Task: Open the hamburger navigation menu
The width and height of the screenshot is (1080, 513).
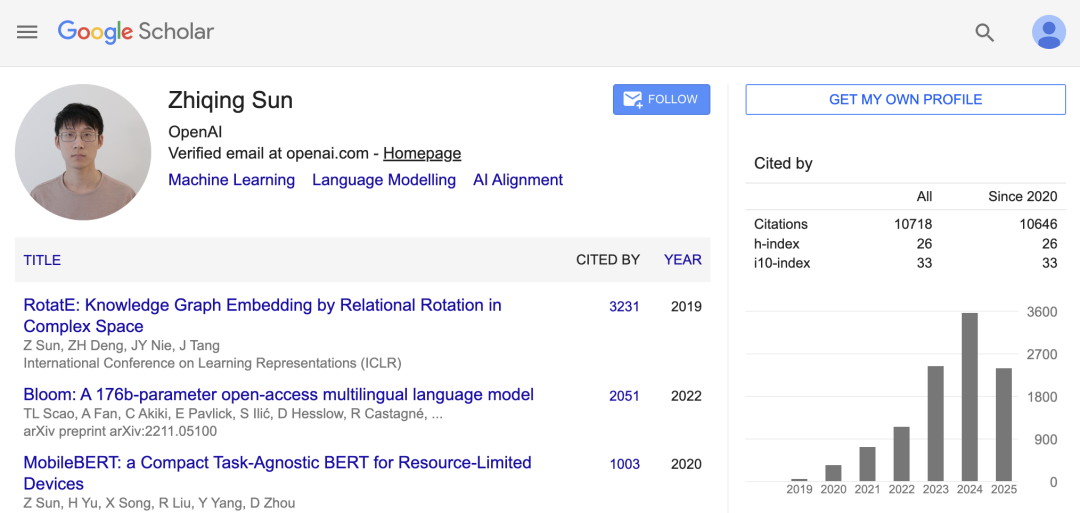Action: click(x=27, y=32)
